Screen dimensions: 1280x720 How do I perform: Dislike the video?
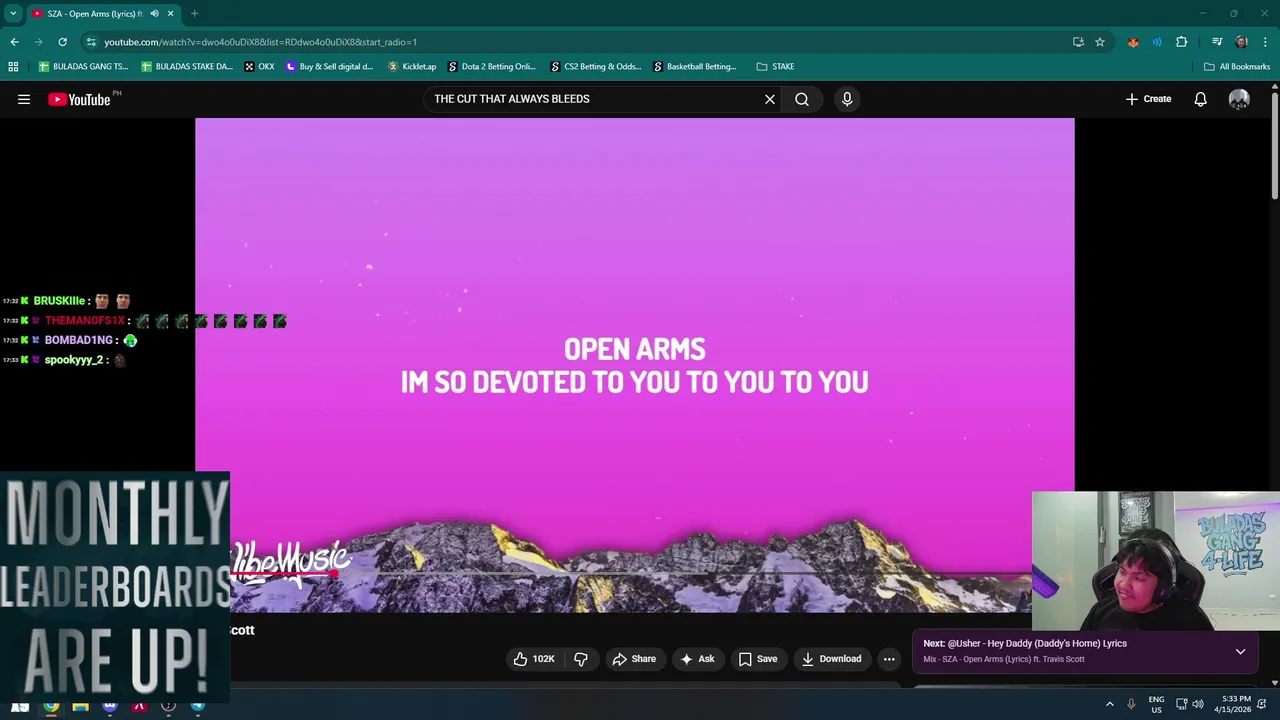pos(581,659)
